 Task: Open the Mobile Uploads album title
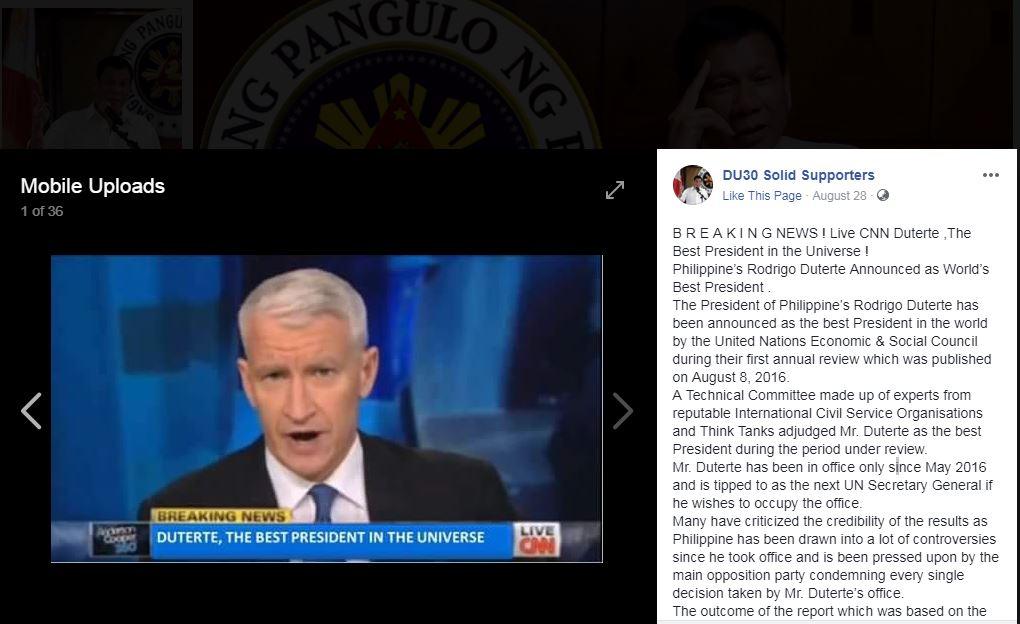[x=92, y=186]
